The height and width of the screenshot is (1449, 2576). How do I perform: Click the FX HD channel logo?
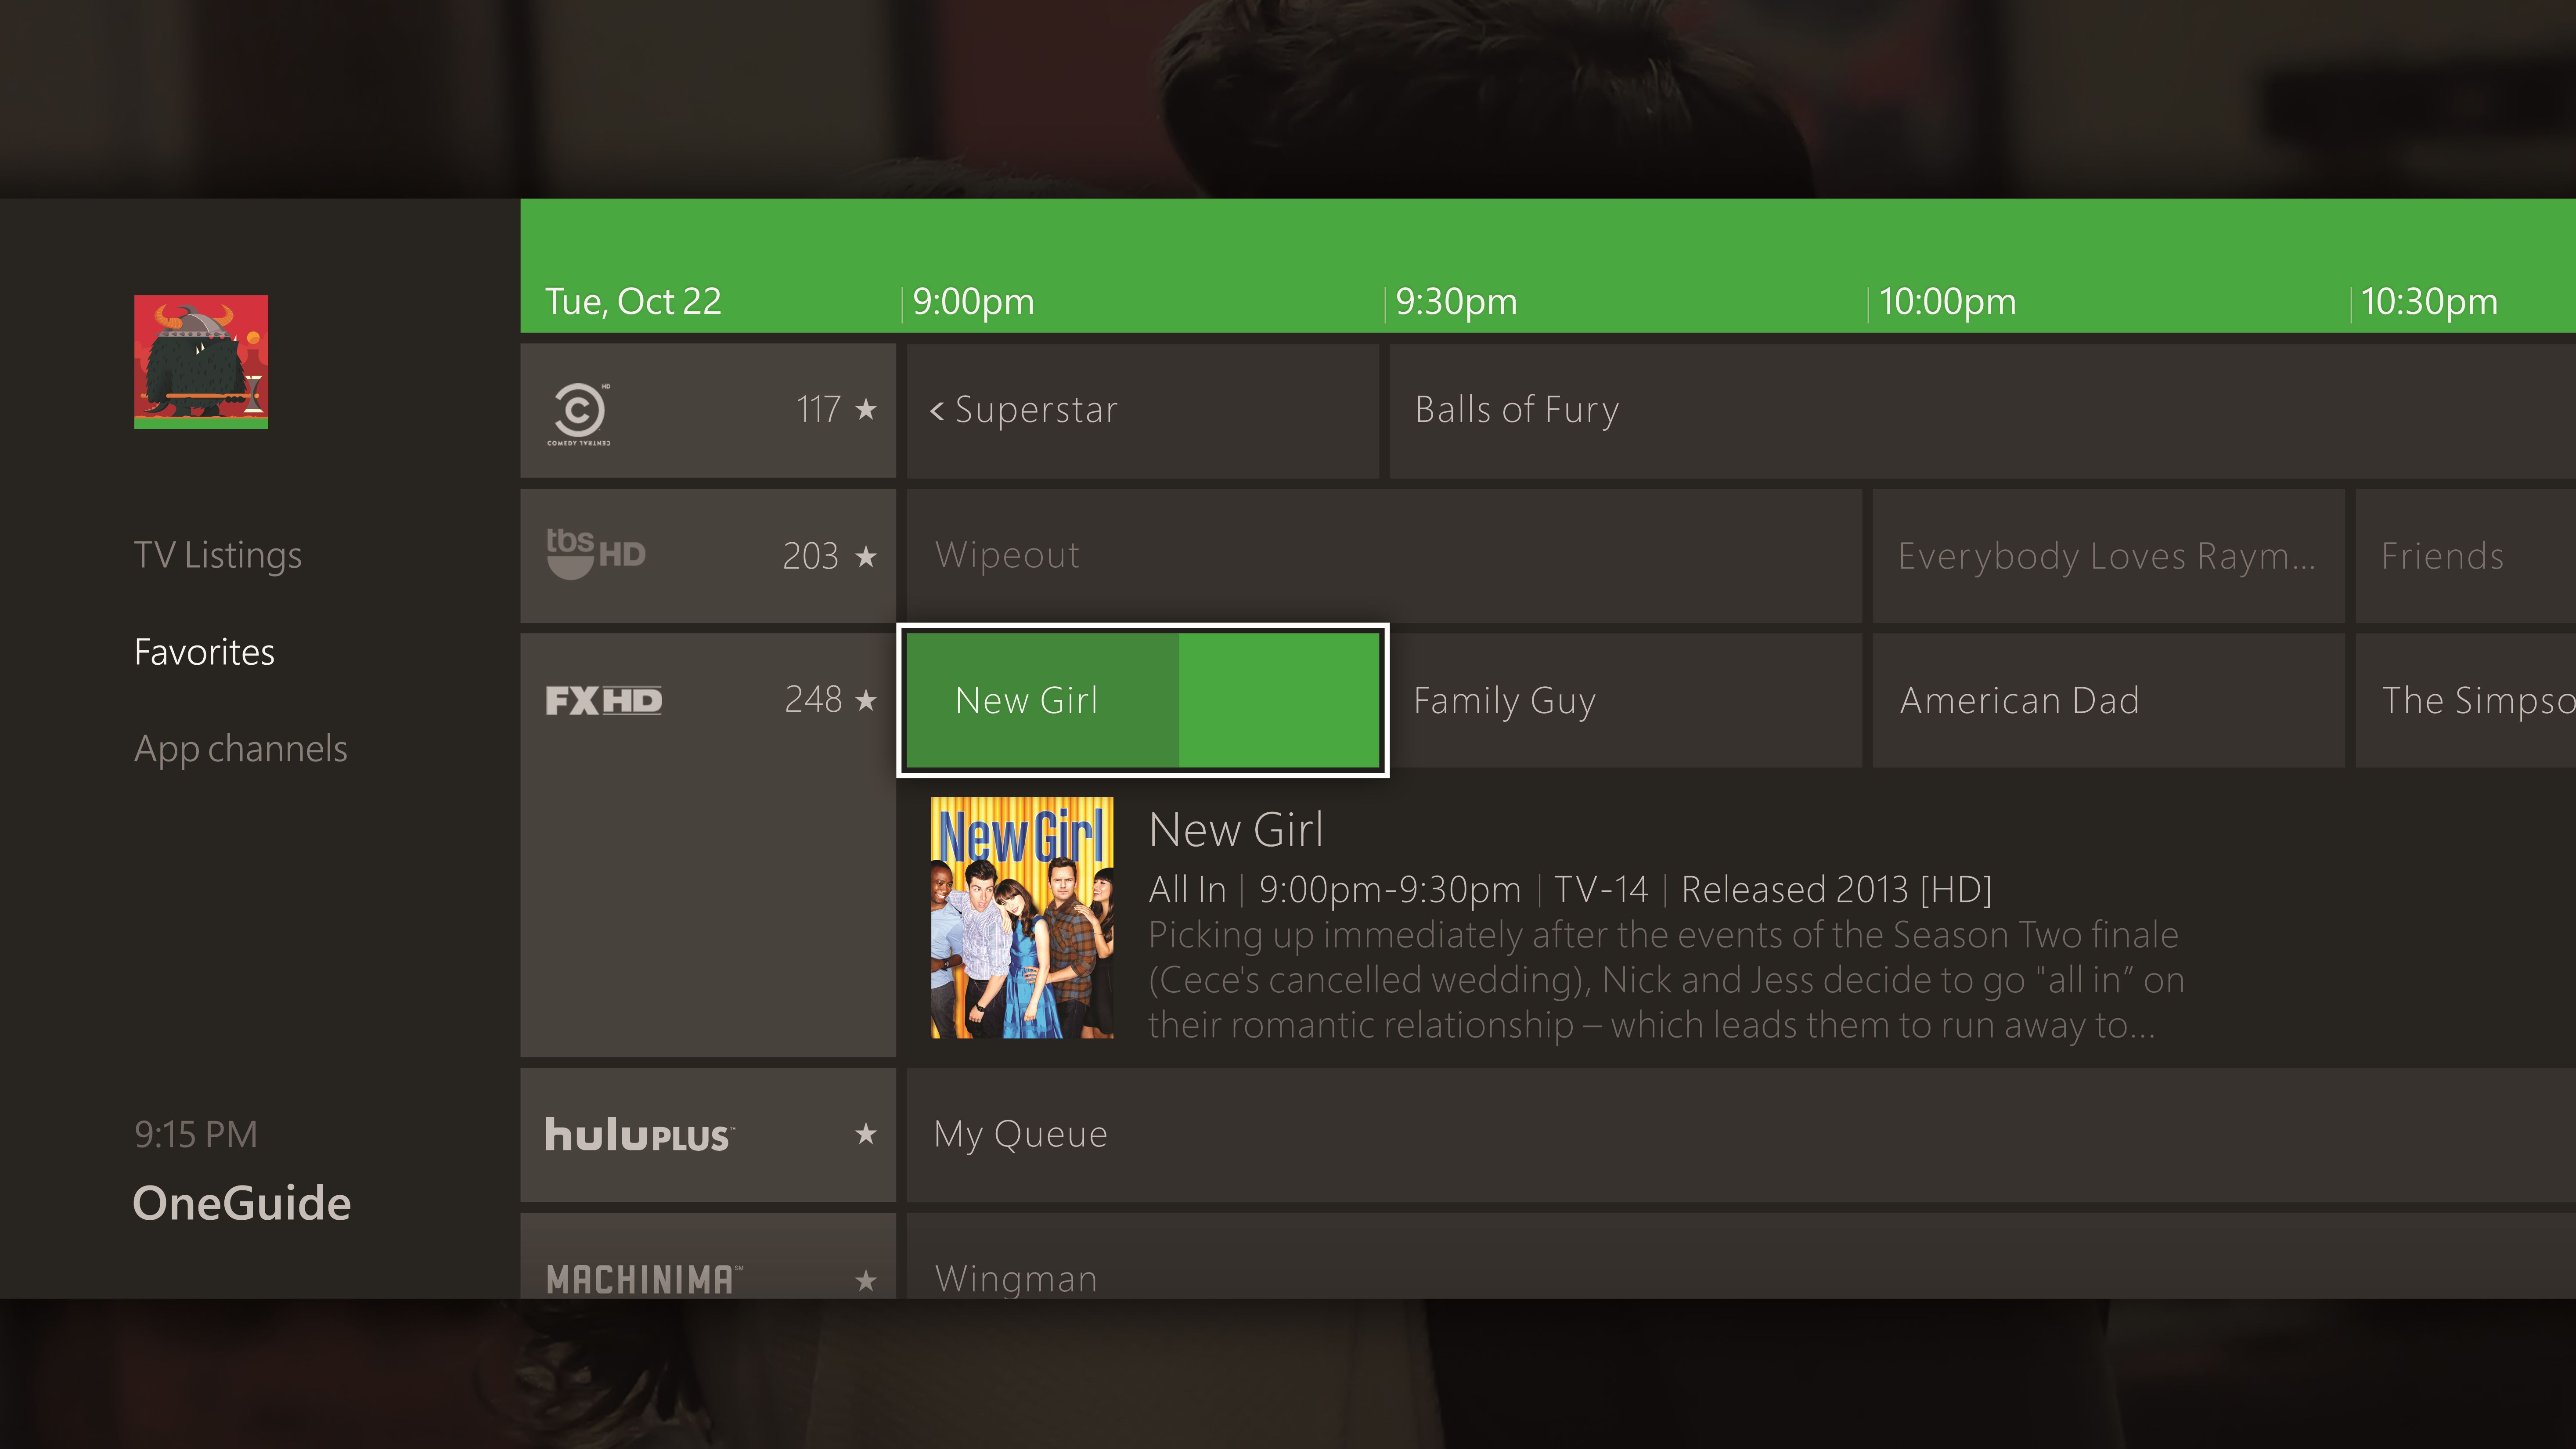(x=604, y=700)
